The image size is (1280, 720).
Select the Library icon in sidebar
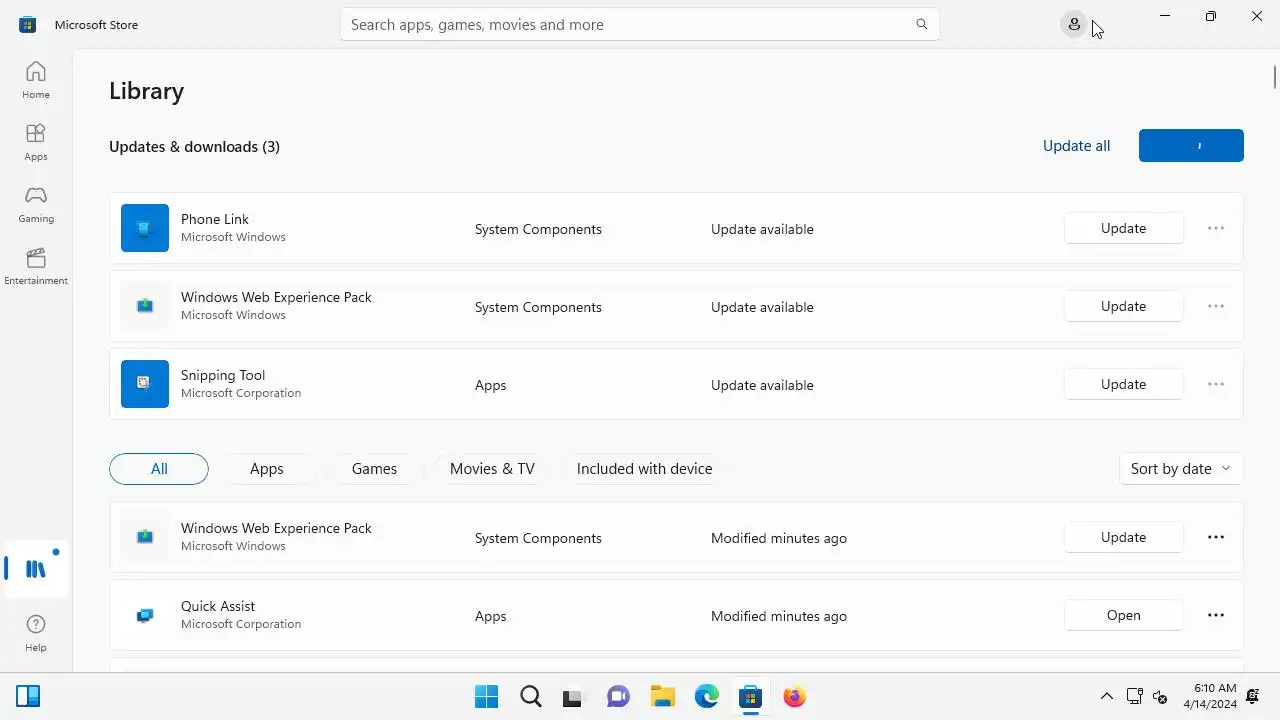click(x=36, y=569)
